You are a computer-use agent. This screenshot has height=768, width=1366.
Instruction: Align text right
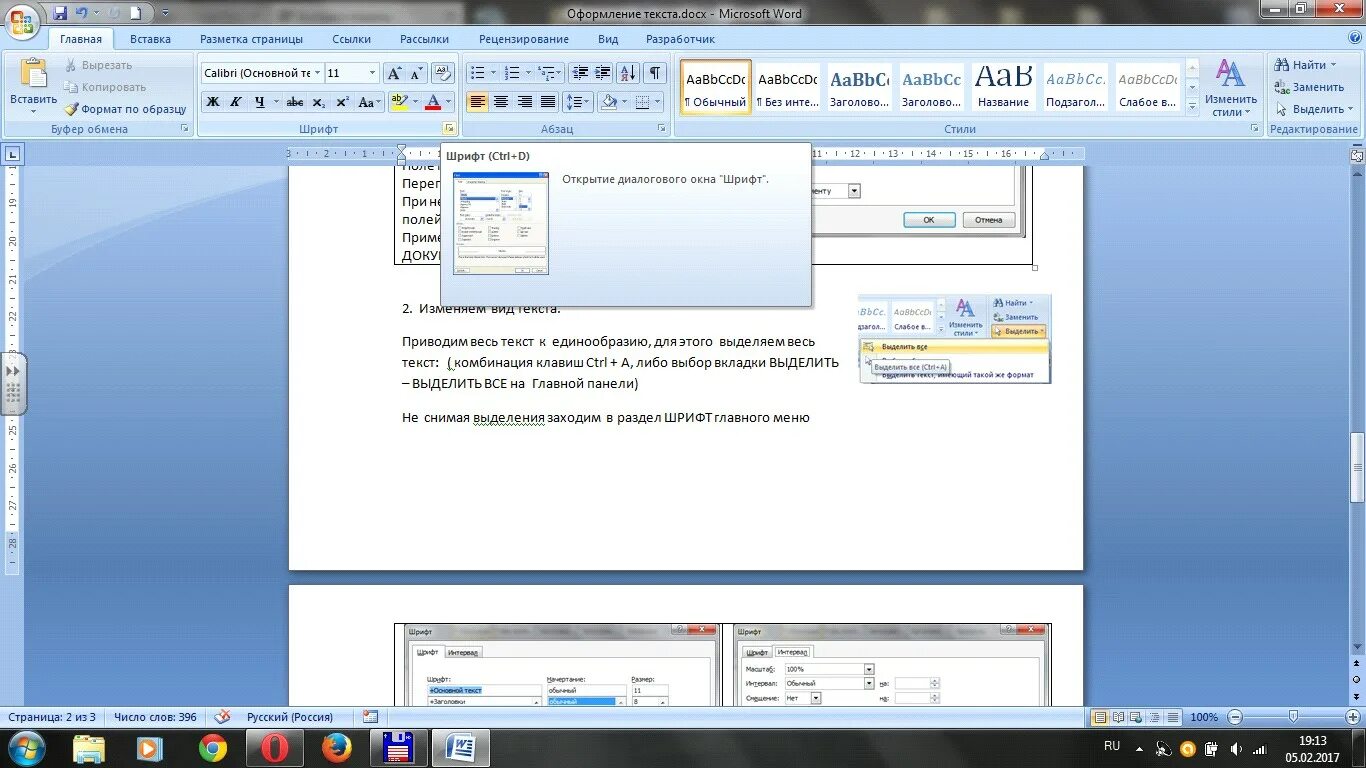(x=524, y=102)
